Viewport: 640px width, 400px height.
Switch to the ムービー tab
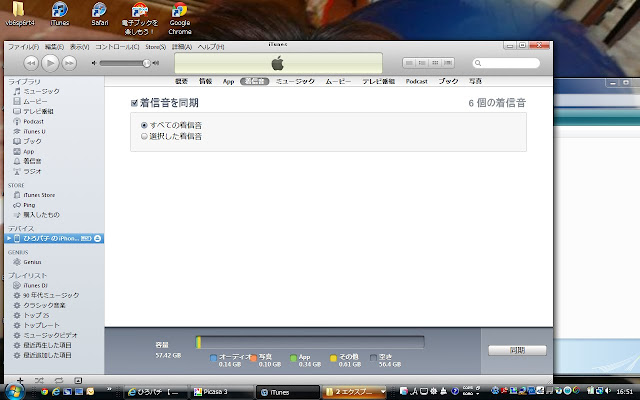(338, 81)
